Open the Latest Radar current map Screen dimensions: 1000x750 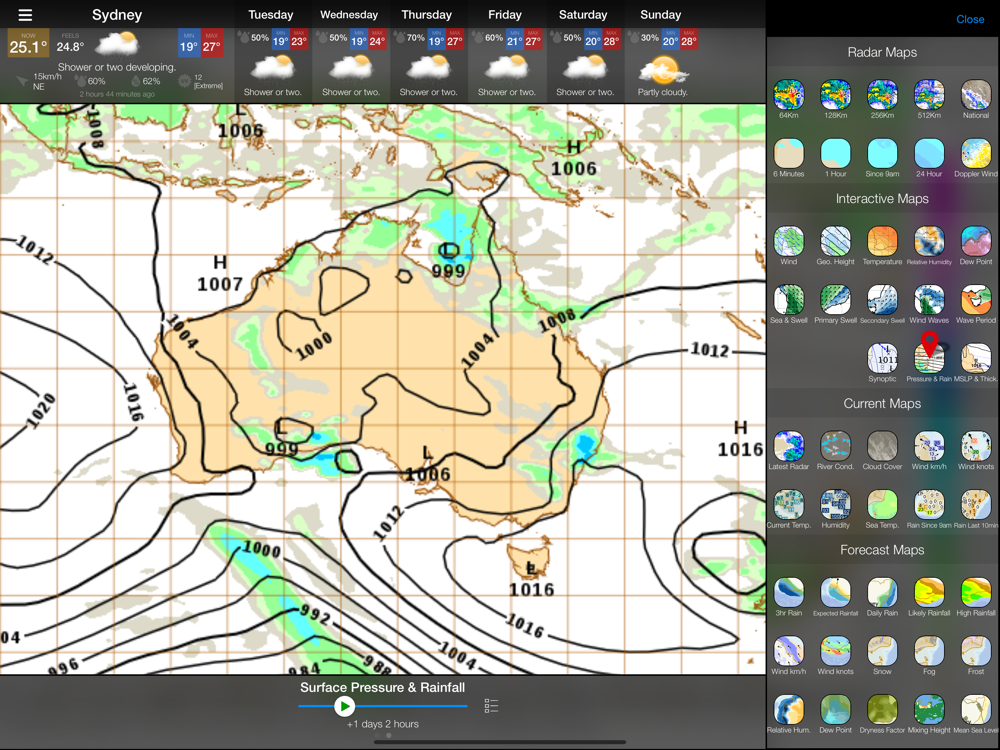[x=789, y=446]
